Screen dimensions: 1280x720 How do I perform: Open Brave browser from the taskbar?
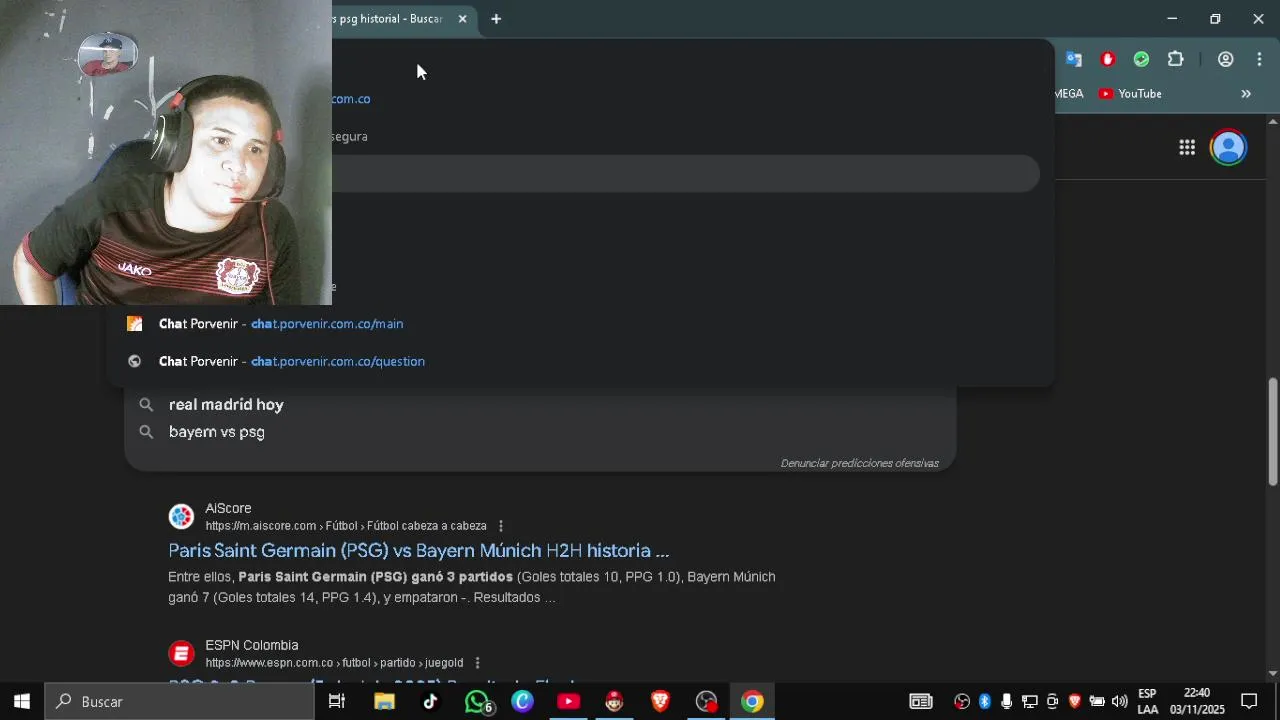coord(660,701)
